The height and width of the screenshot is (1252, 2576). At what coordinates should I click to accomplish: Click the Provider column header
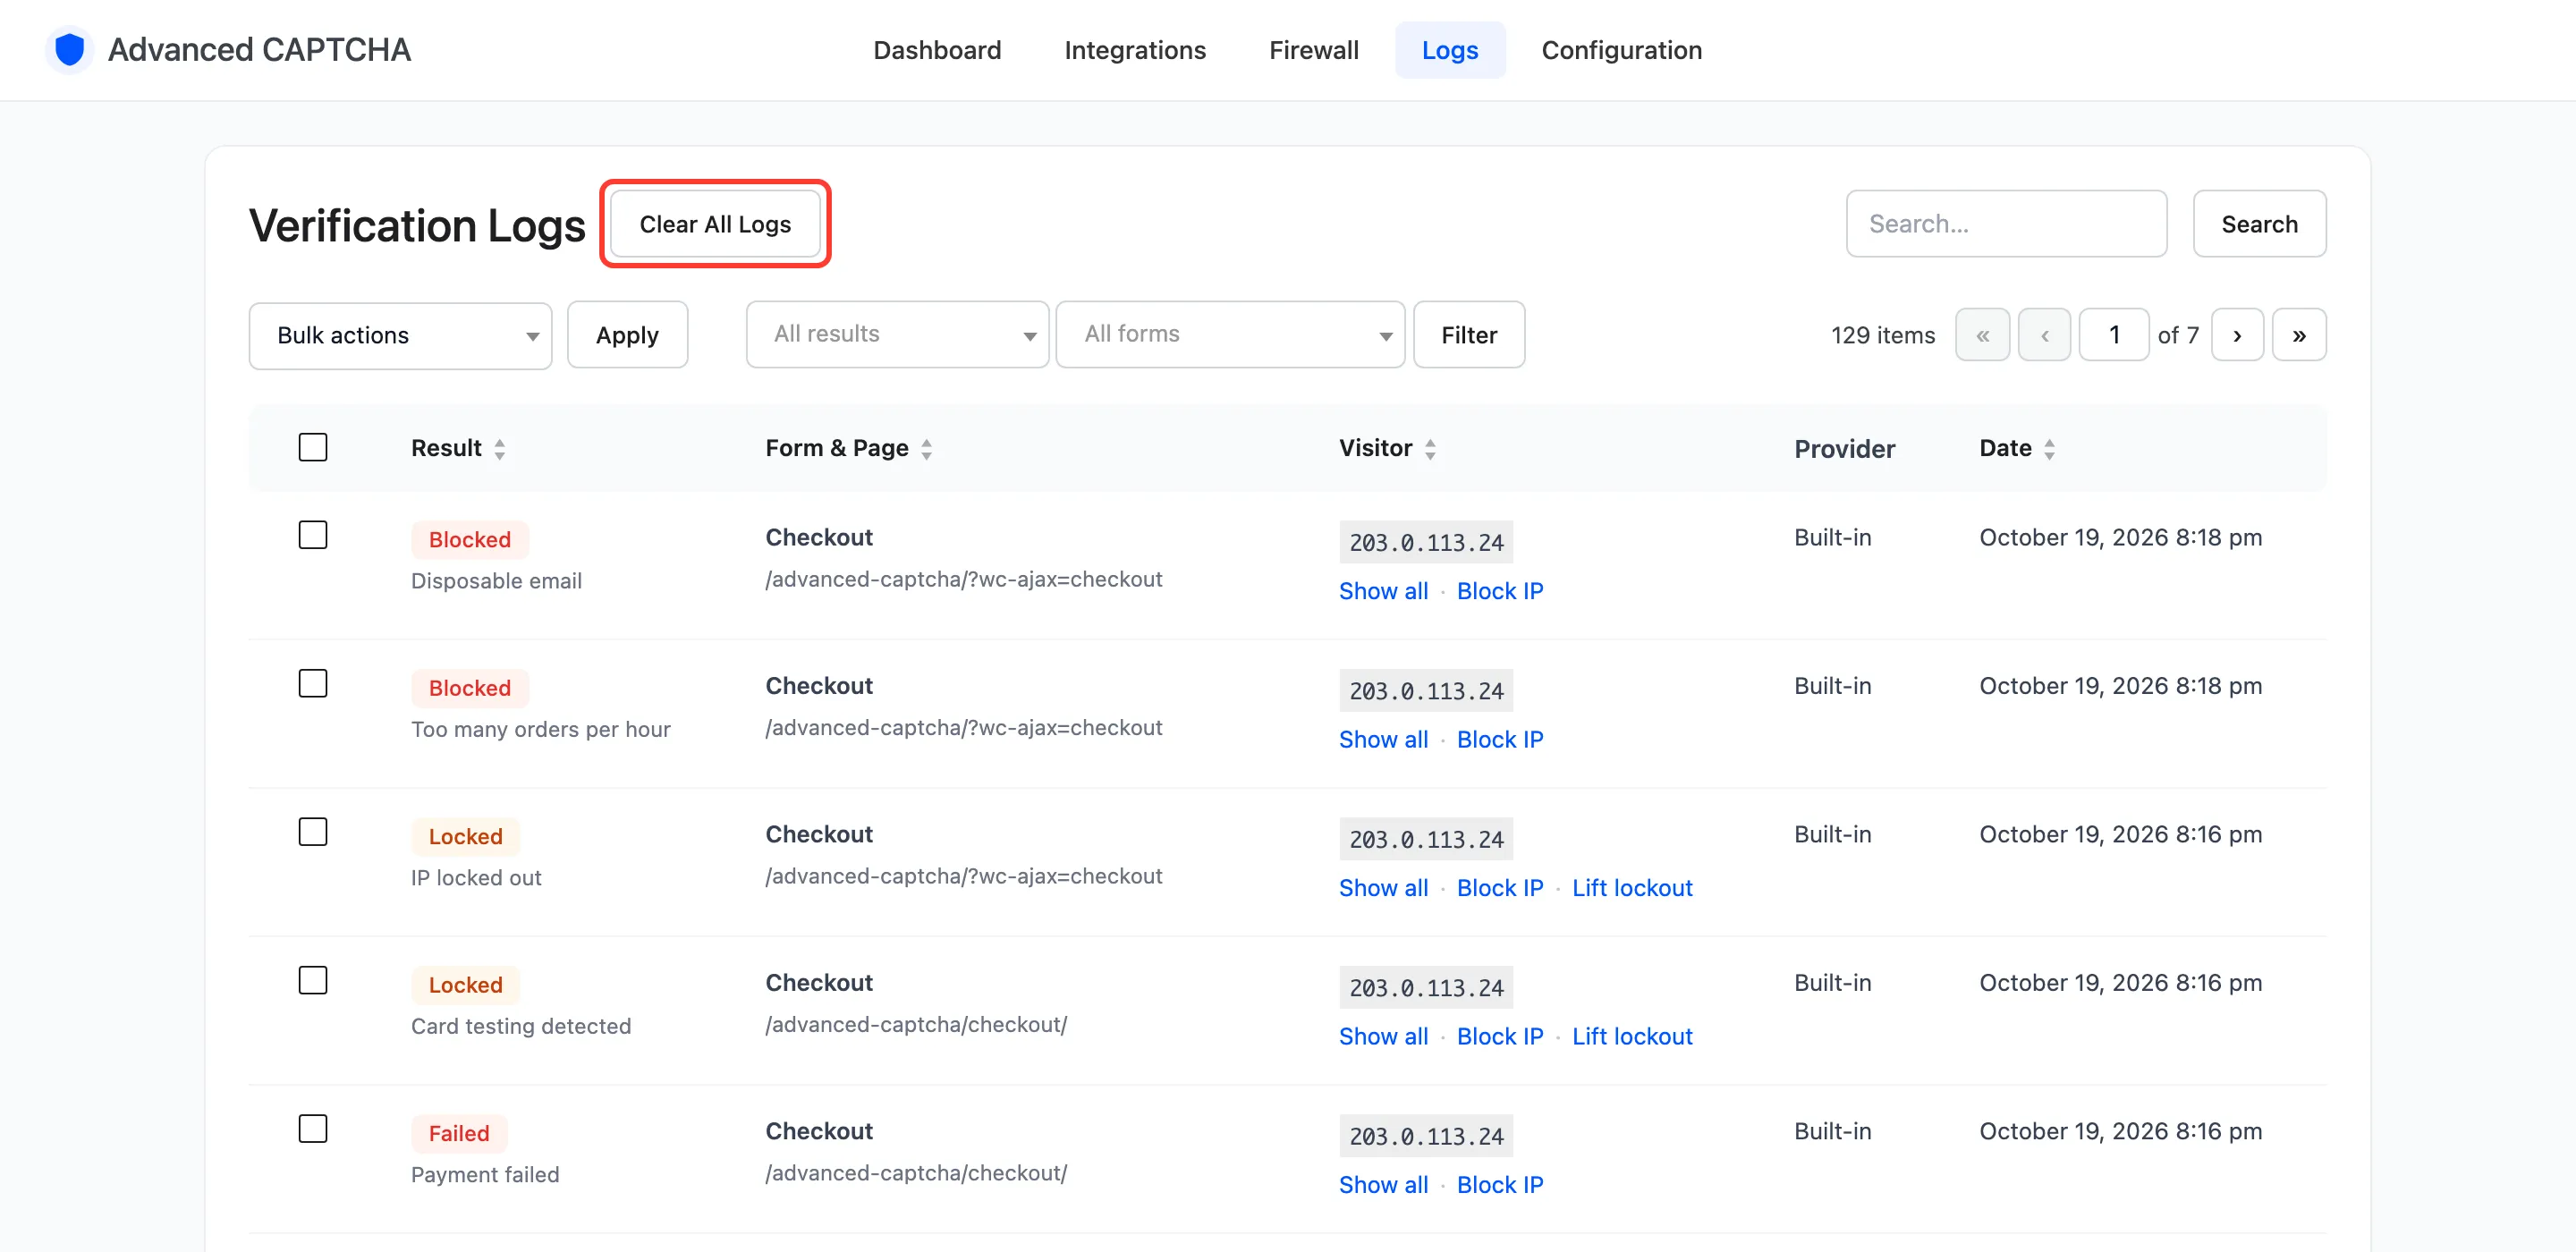coord(1844,449)
